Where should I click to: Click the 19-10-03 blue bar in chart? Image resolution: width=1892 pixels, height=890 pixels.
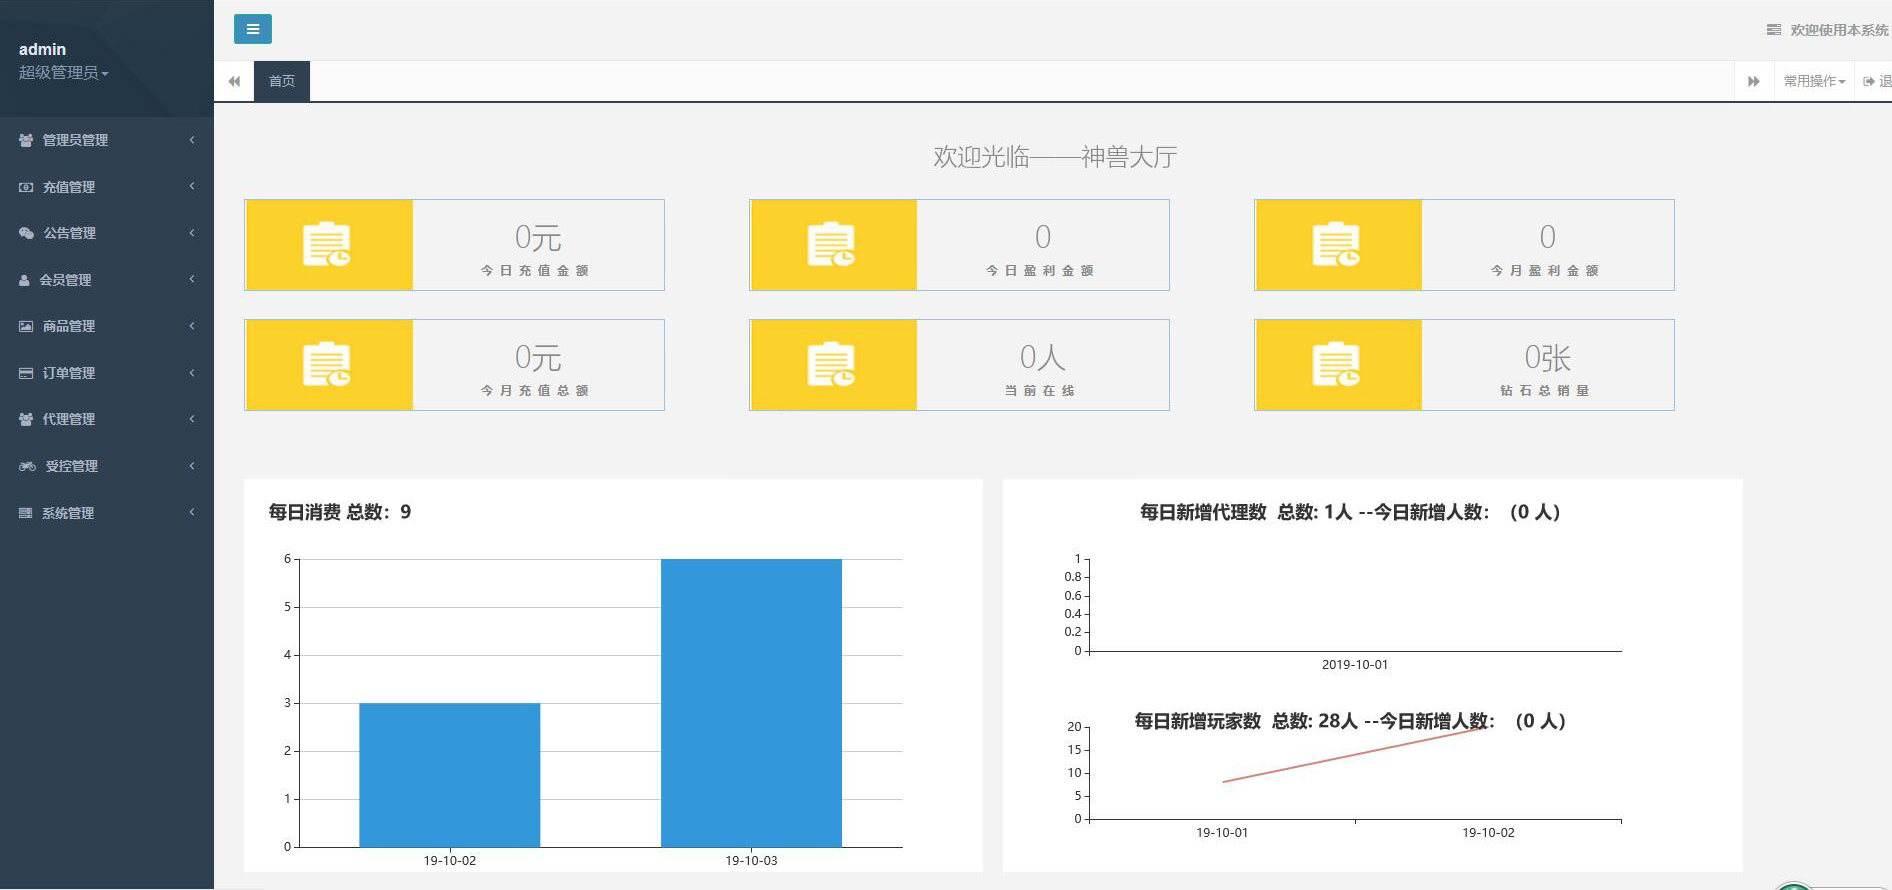click(751, 702)
